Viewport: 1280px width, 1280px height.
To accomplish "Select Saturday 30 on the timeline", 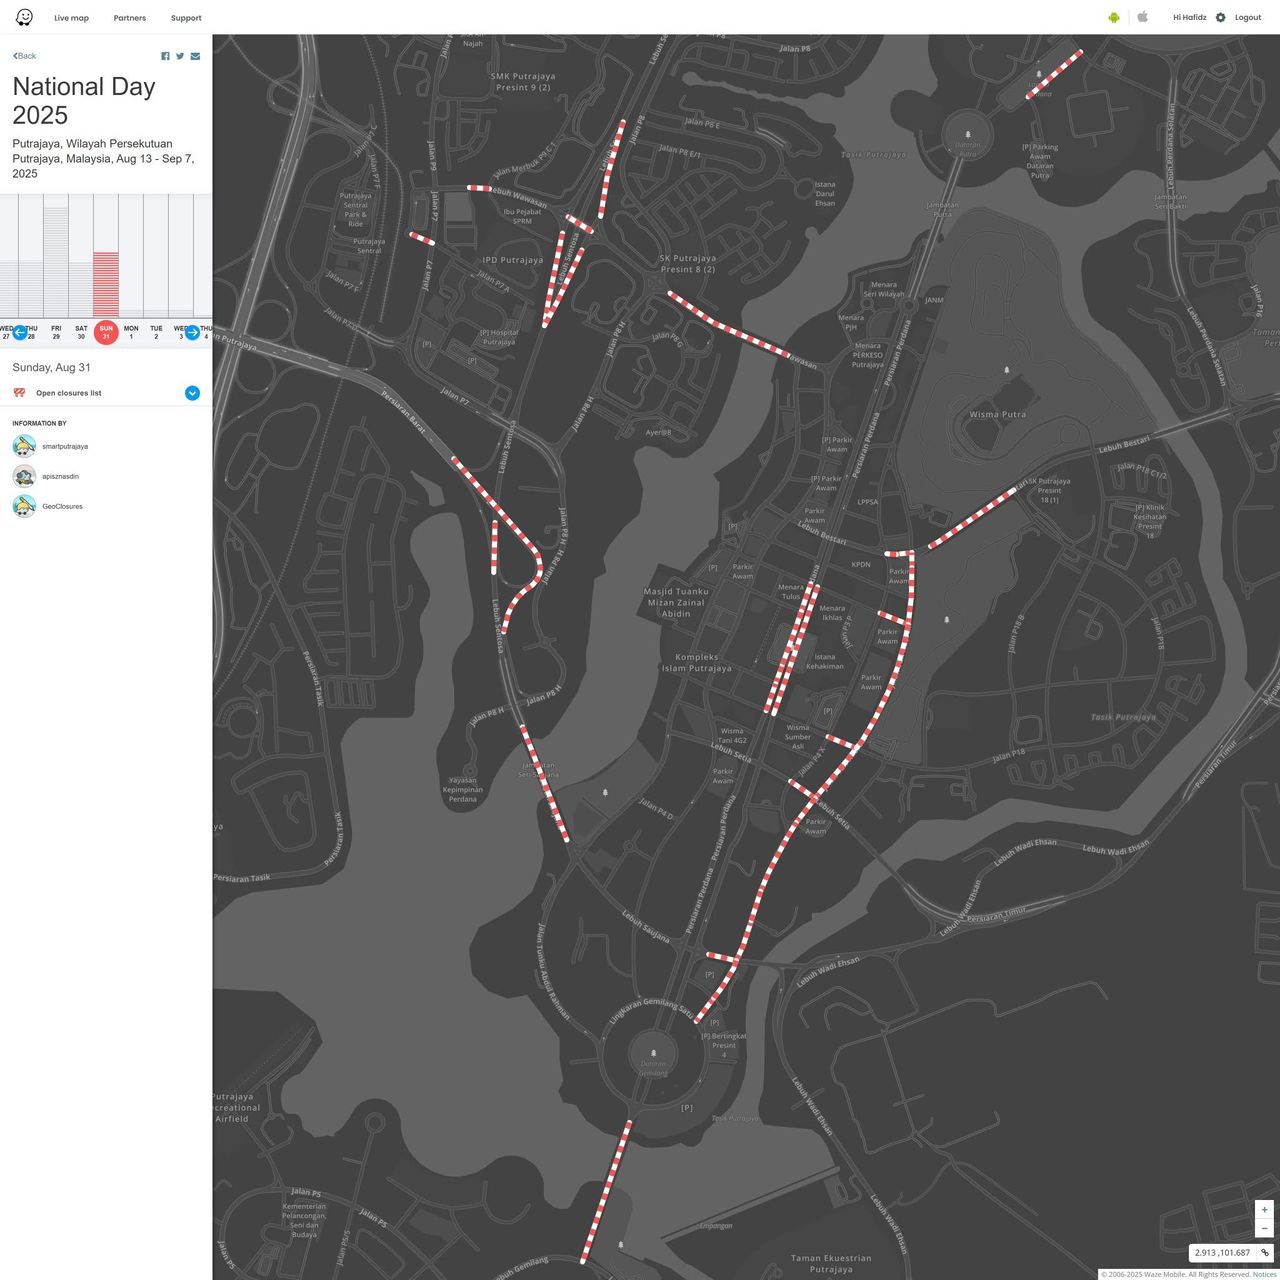I will 81,332.
